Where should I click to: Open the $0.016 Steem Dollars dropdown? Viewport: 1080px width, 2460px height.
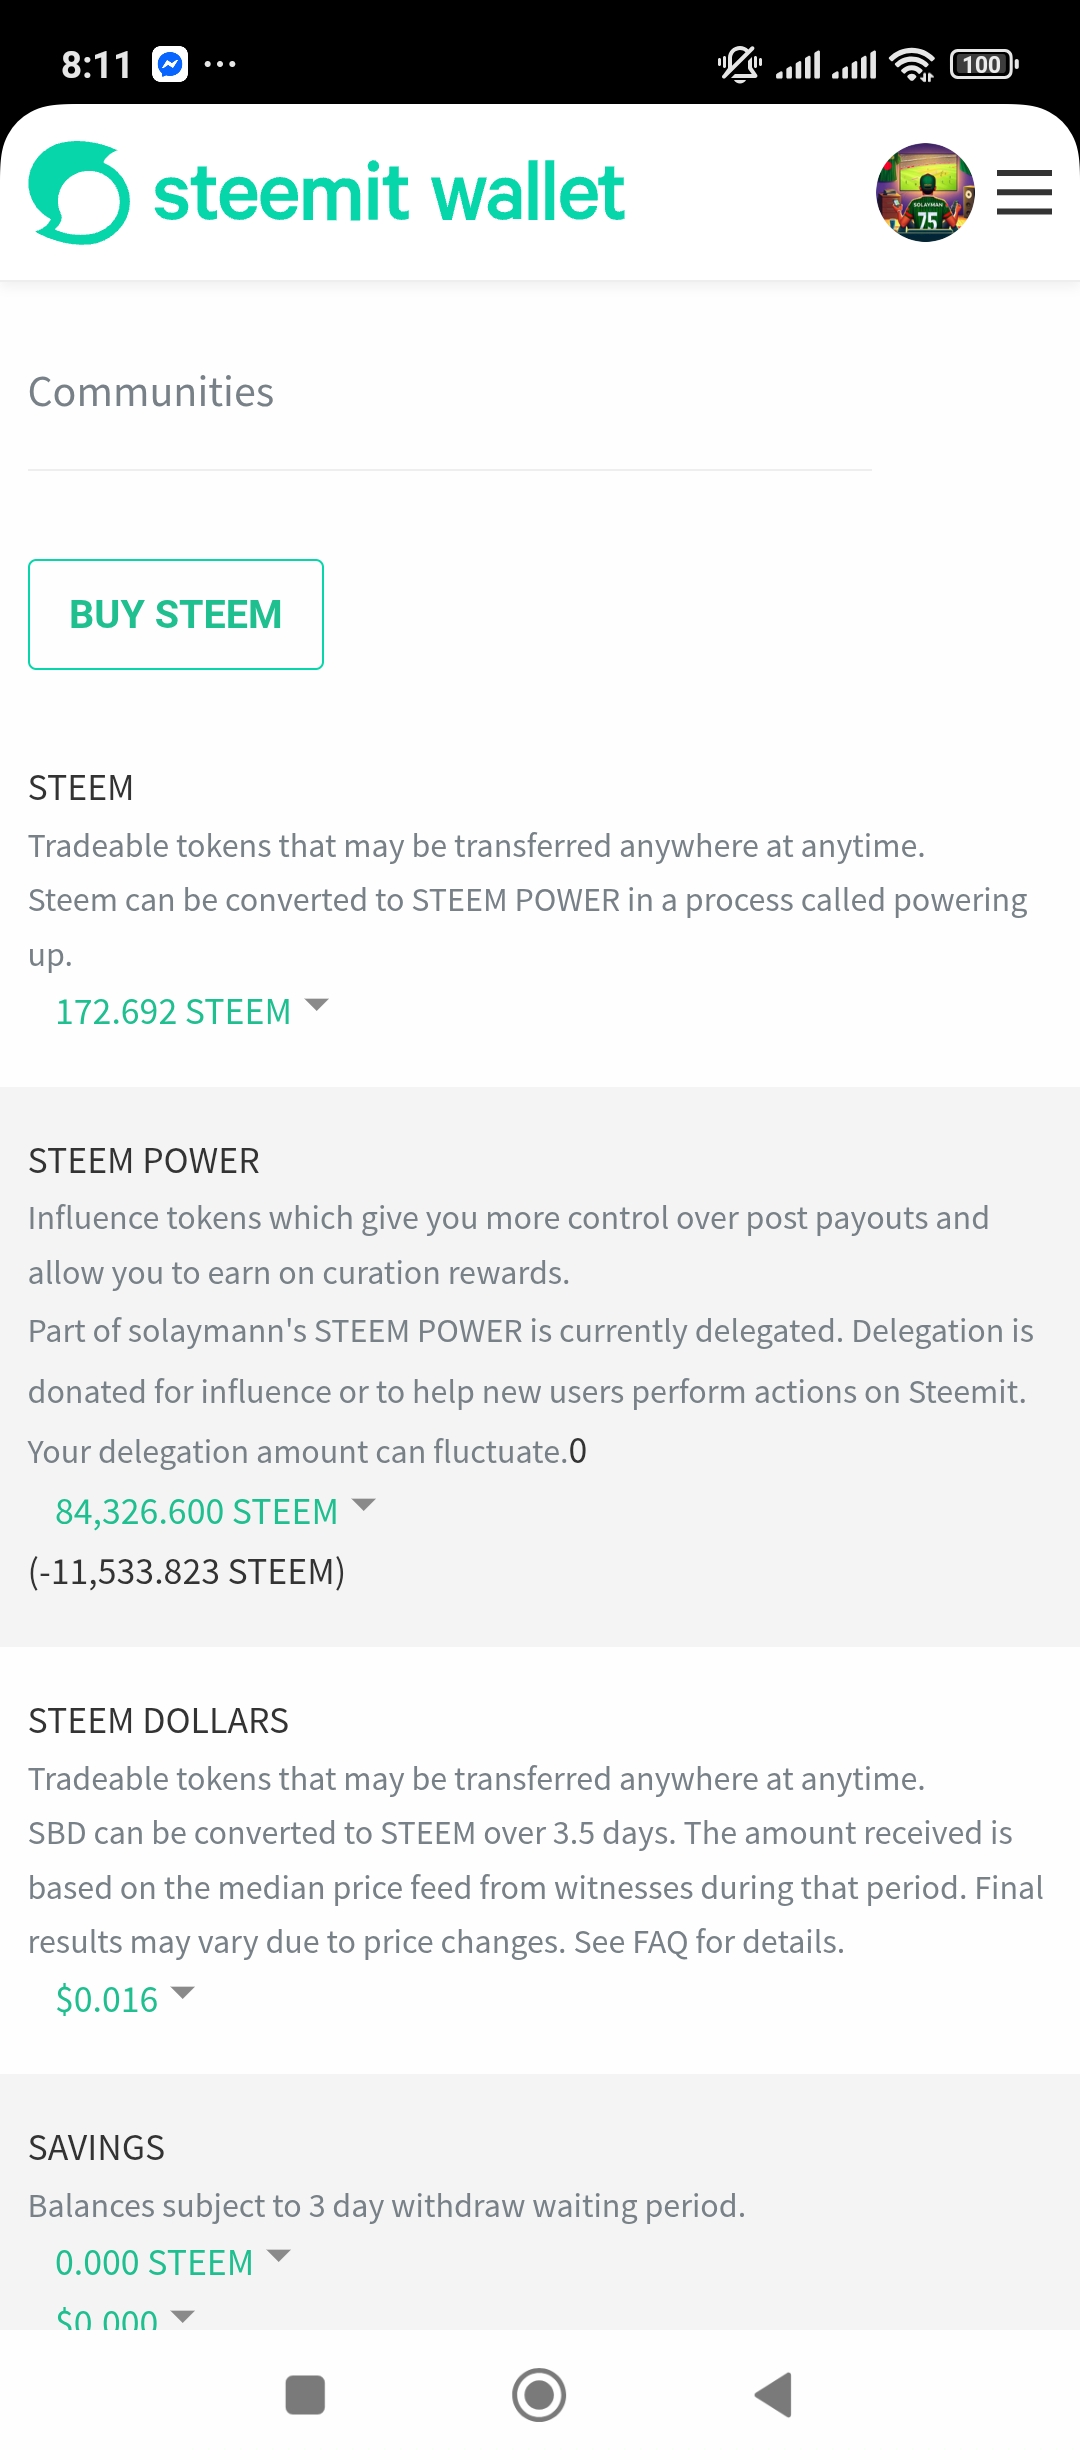[x=125, y=1999]
